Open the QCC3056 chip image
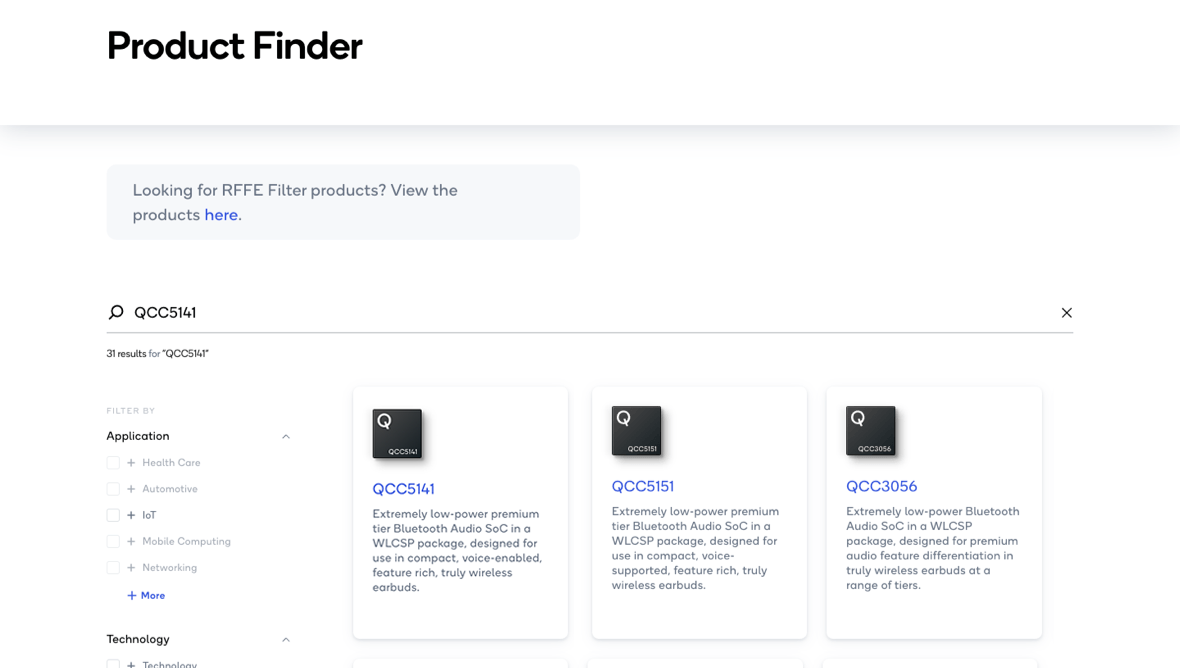Screen dimensions: 1180x668 (x=870, y=431)
